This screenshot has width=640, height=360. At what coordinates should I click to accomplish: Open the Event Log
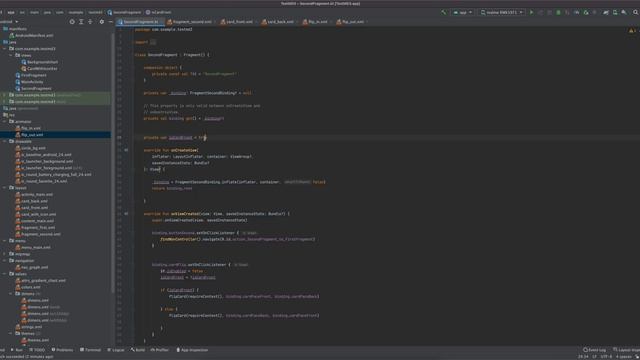point(595,350)
